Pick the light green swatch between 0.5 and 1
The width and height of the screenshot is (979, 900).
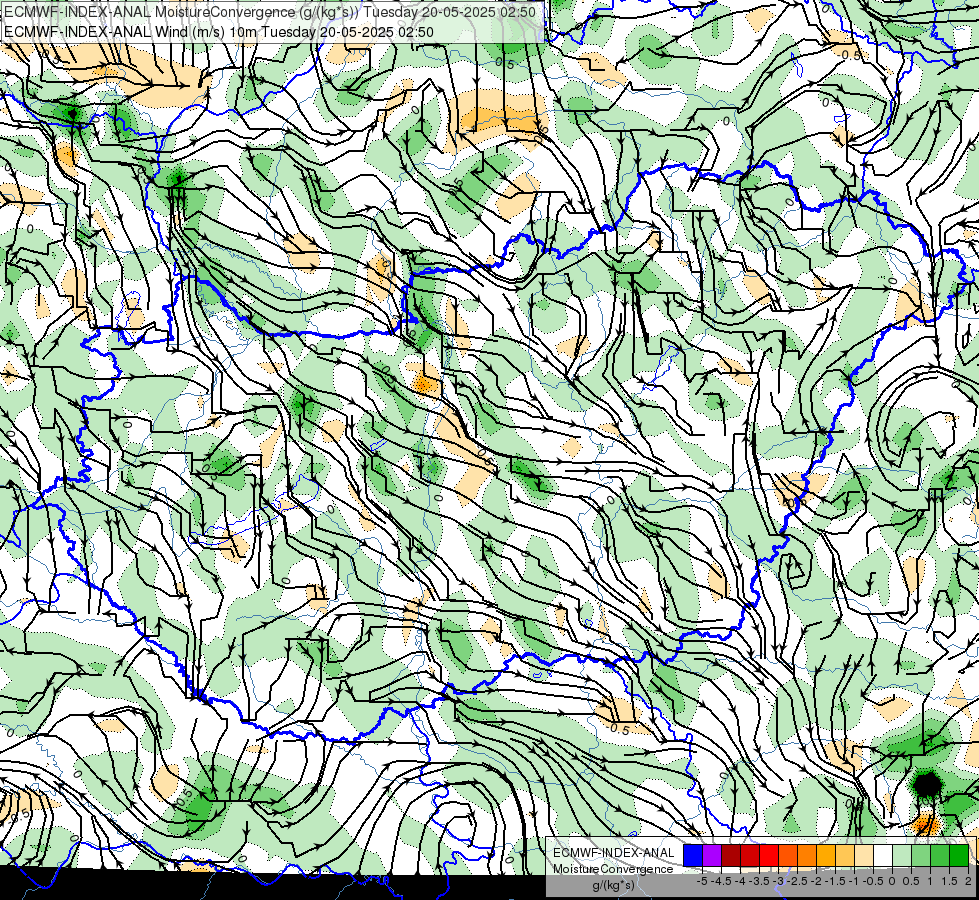click(x=921, y=855)
